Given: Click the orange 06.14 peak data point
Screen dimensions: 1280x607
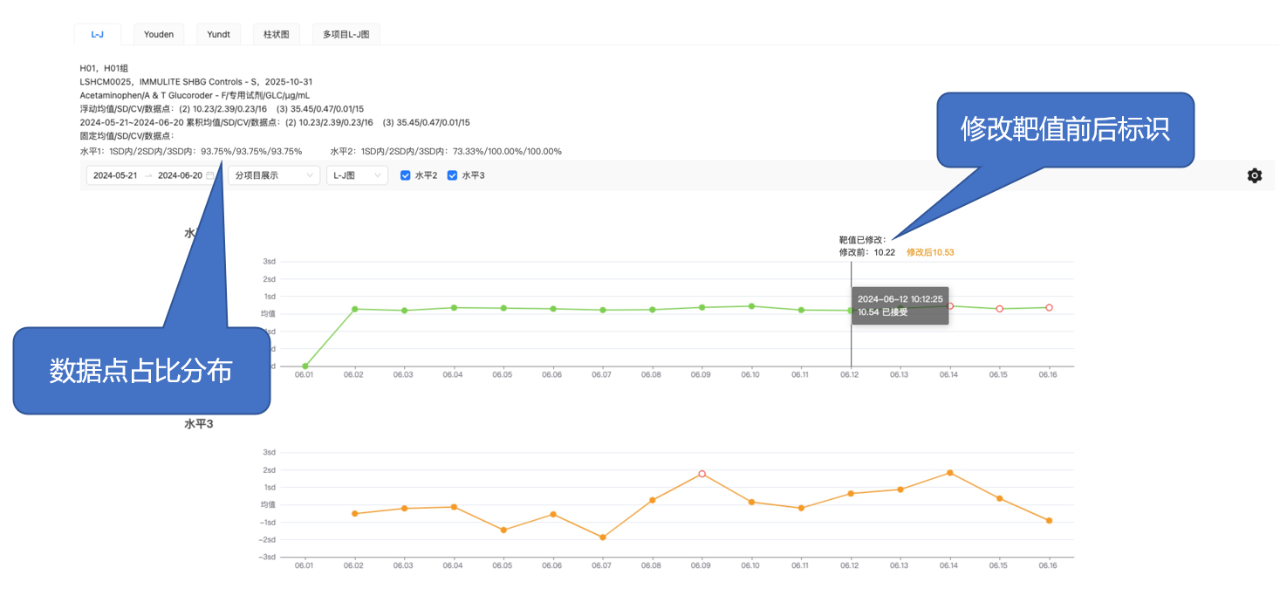Looking at the screenshot, I should click(x=949, y=473).
